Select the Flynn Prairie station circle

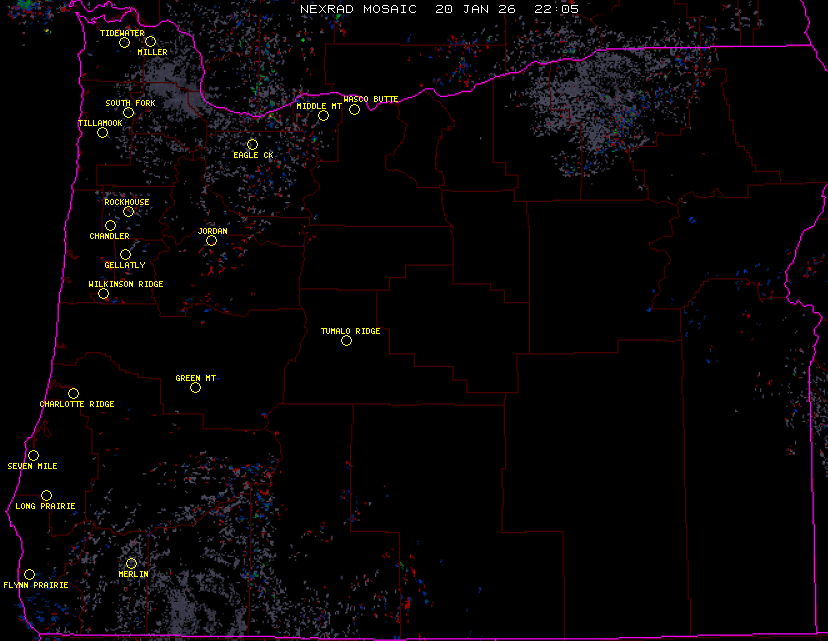click(x=30, y=574)
